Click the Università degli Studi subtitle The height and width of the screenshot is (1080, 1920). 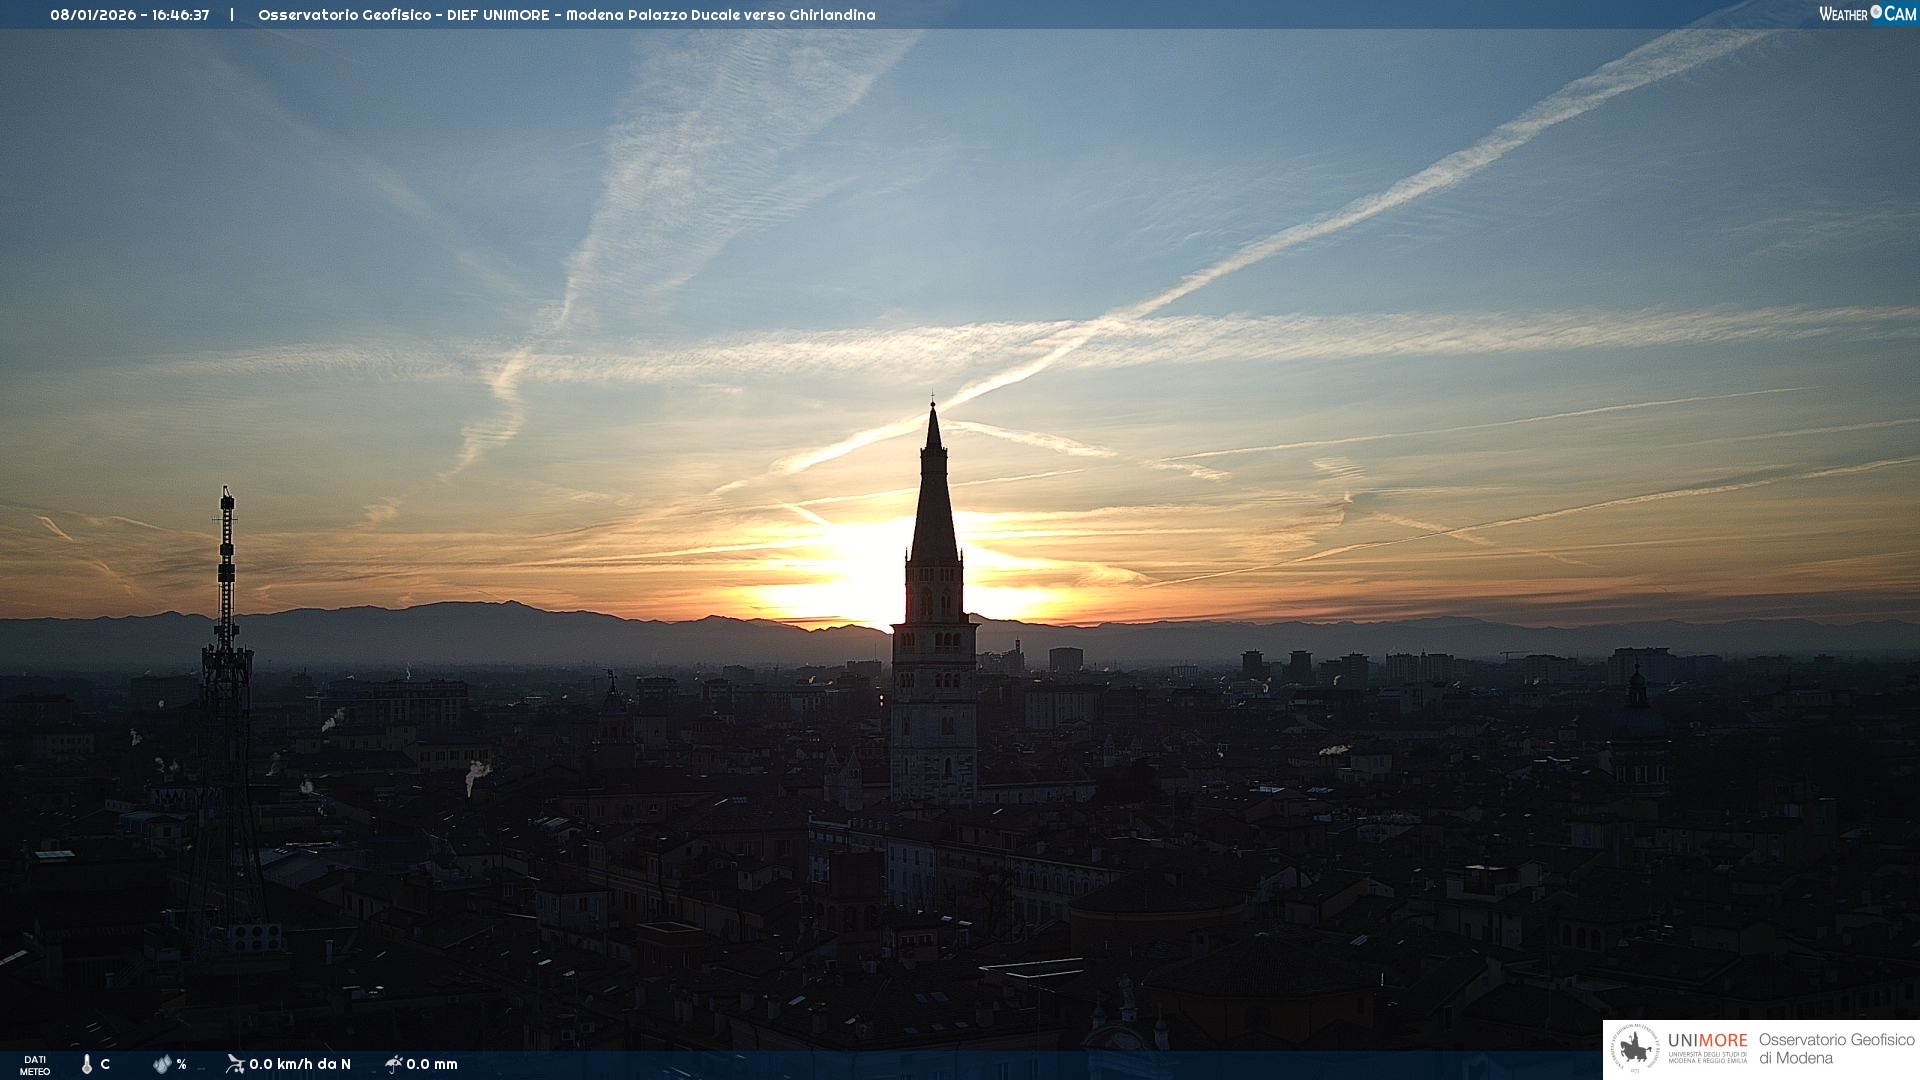(1707, 1057)
